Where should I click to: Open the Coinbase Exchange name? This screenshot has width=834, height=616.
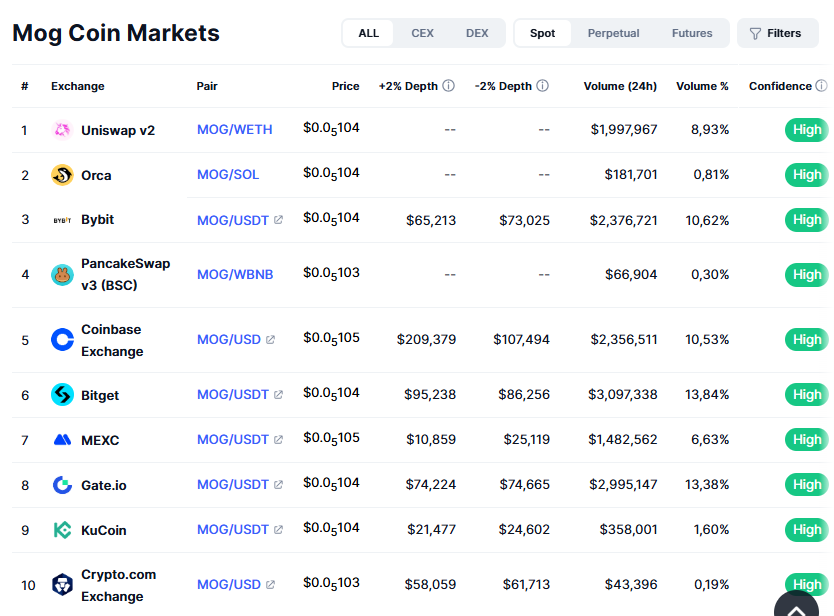tap(112, 340)
